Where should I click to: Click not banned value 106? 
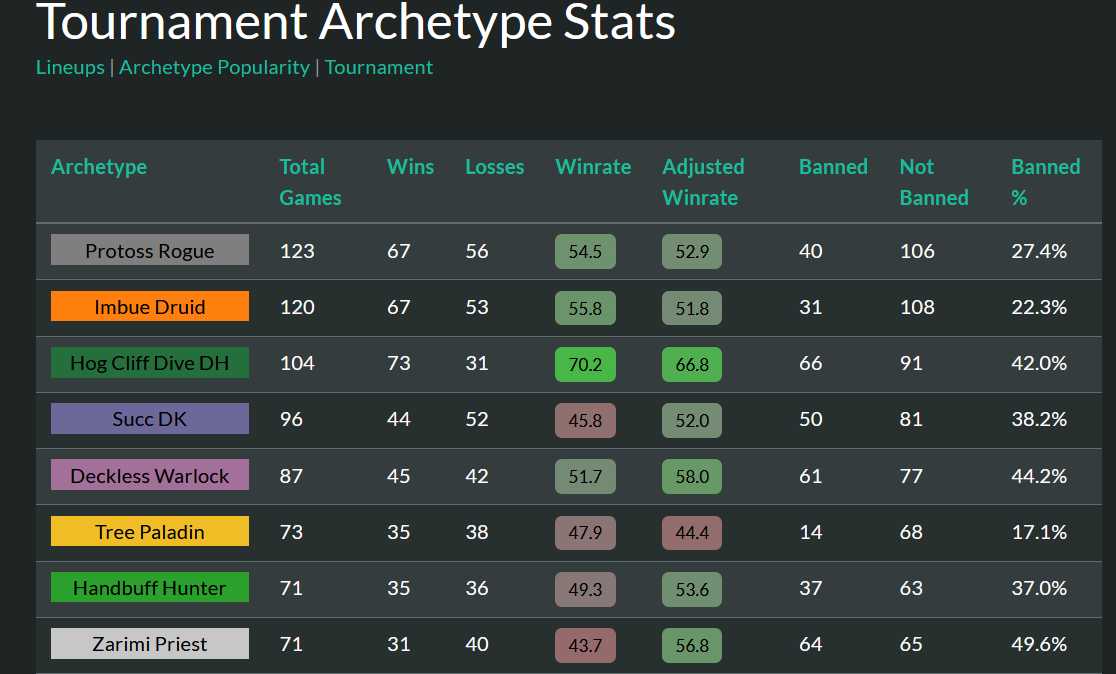click(917, 251)
